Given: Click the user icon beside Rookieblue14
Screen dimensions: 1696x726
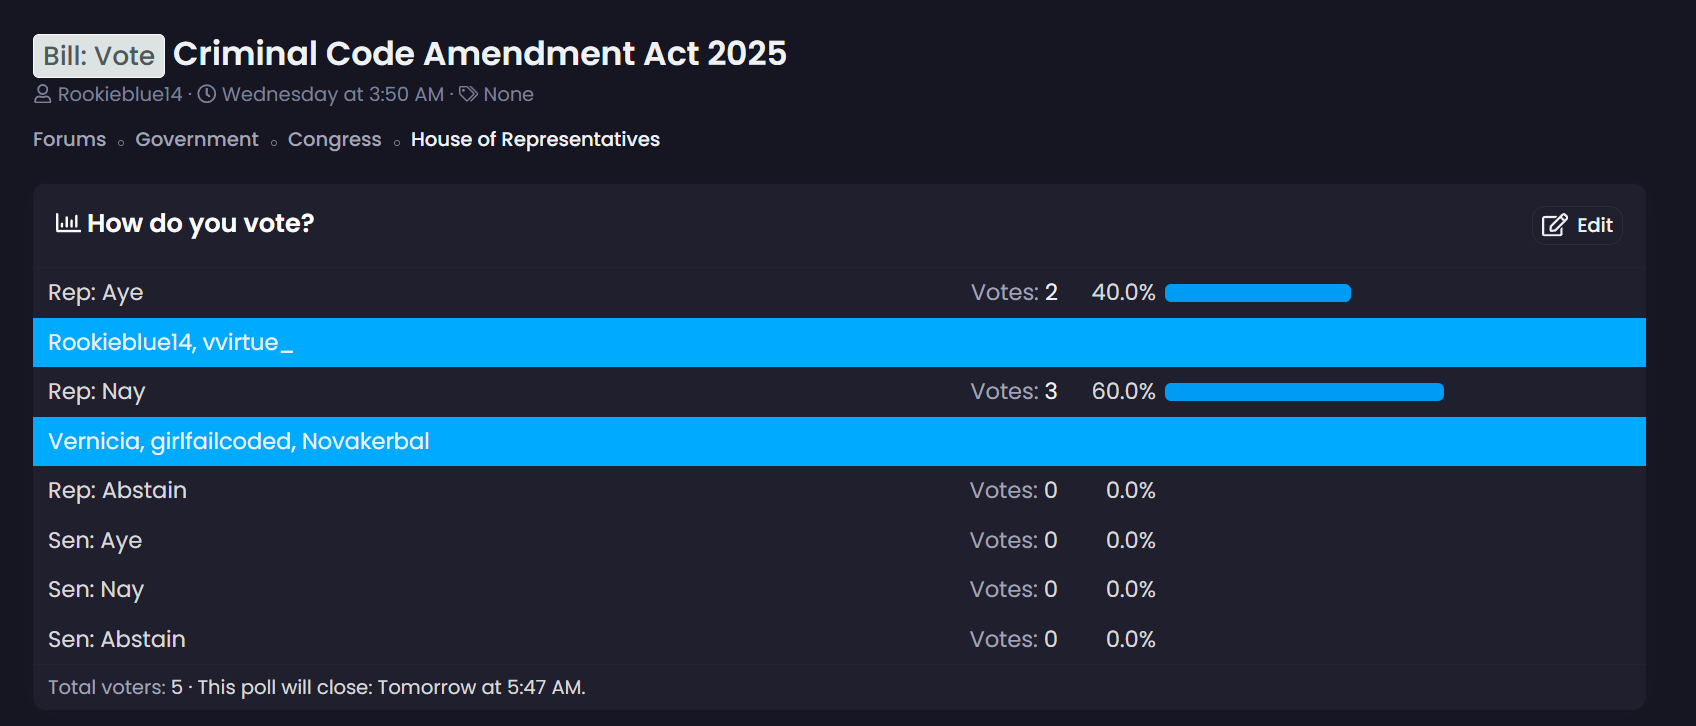Looking at the screenshot, I should (x=42, y=94).
